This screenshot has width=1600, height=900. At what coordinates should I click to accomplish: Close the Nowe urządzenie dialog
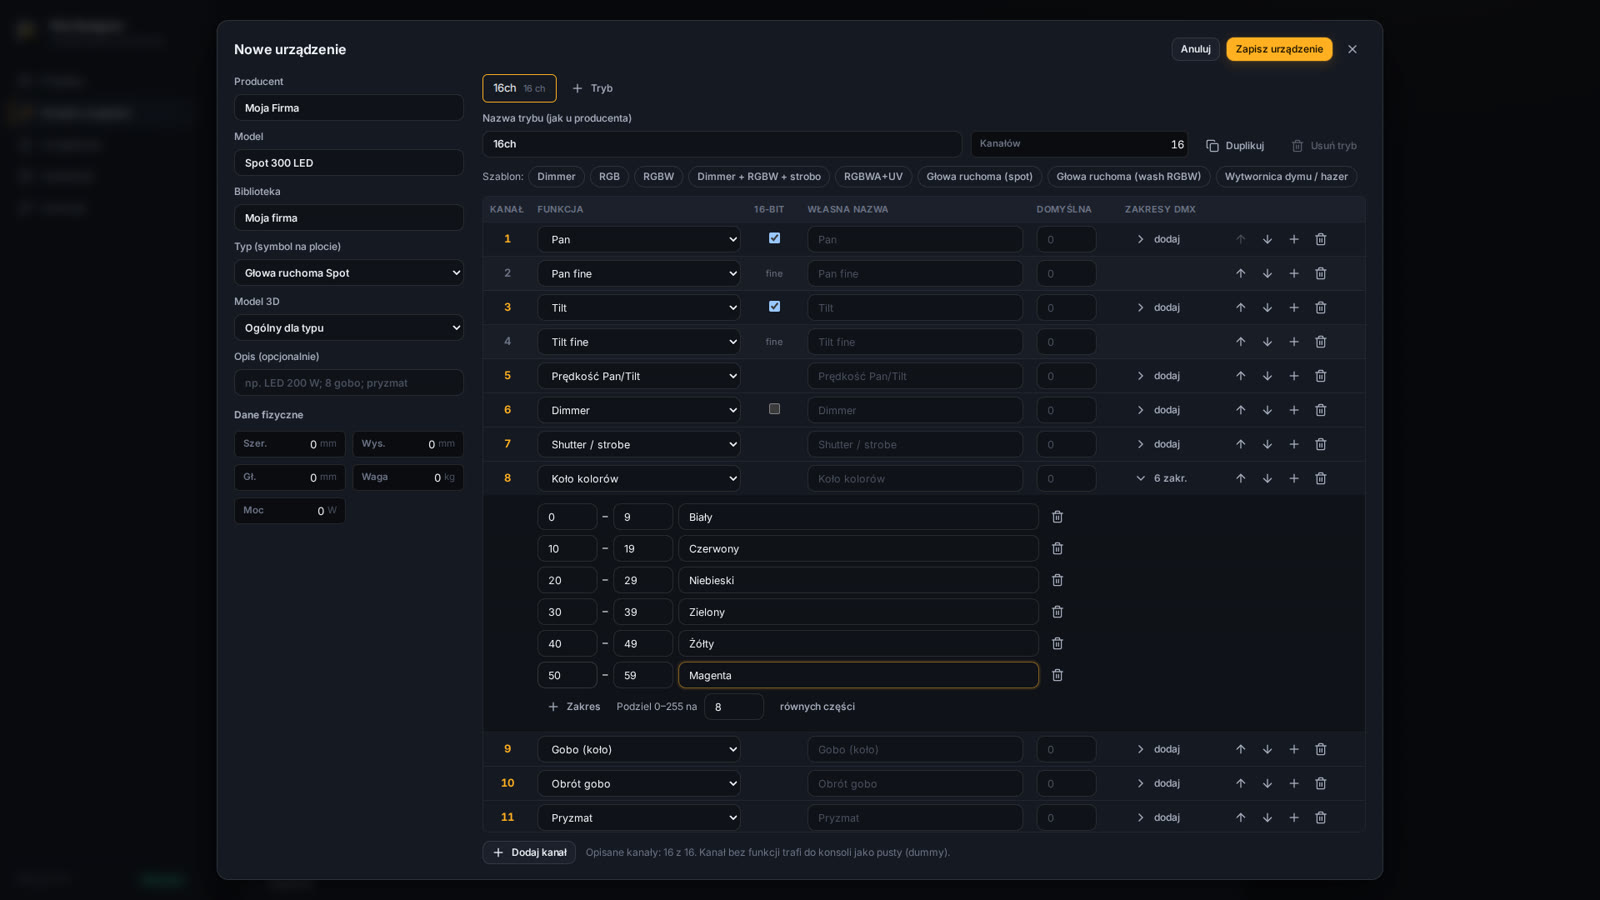(1352, 49)
